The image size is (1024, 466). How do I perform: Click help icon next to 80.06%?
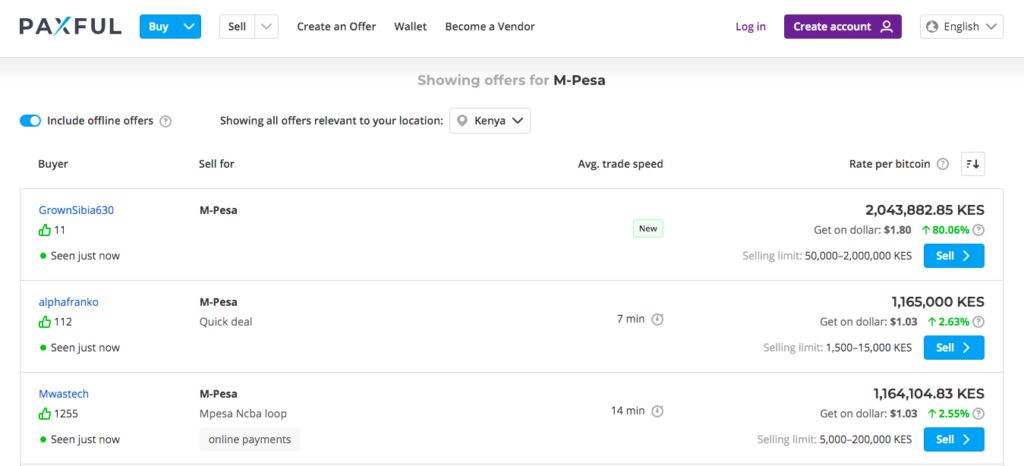pos(978,230)
